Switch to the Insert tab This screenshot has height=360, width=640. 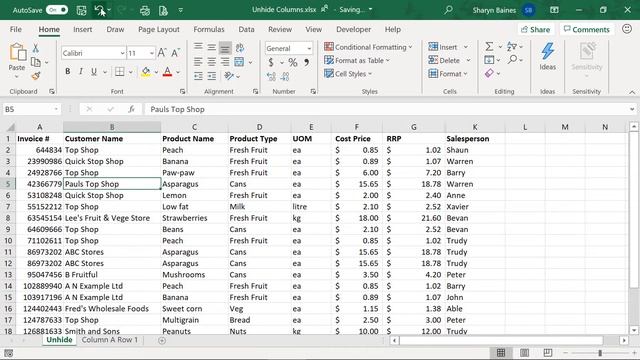[x=82, y=29]
